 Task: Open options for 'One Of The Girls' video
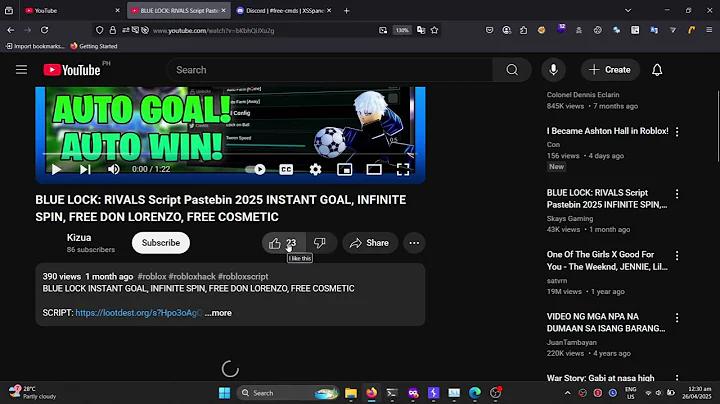677,256
